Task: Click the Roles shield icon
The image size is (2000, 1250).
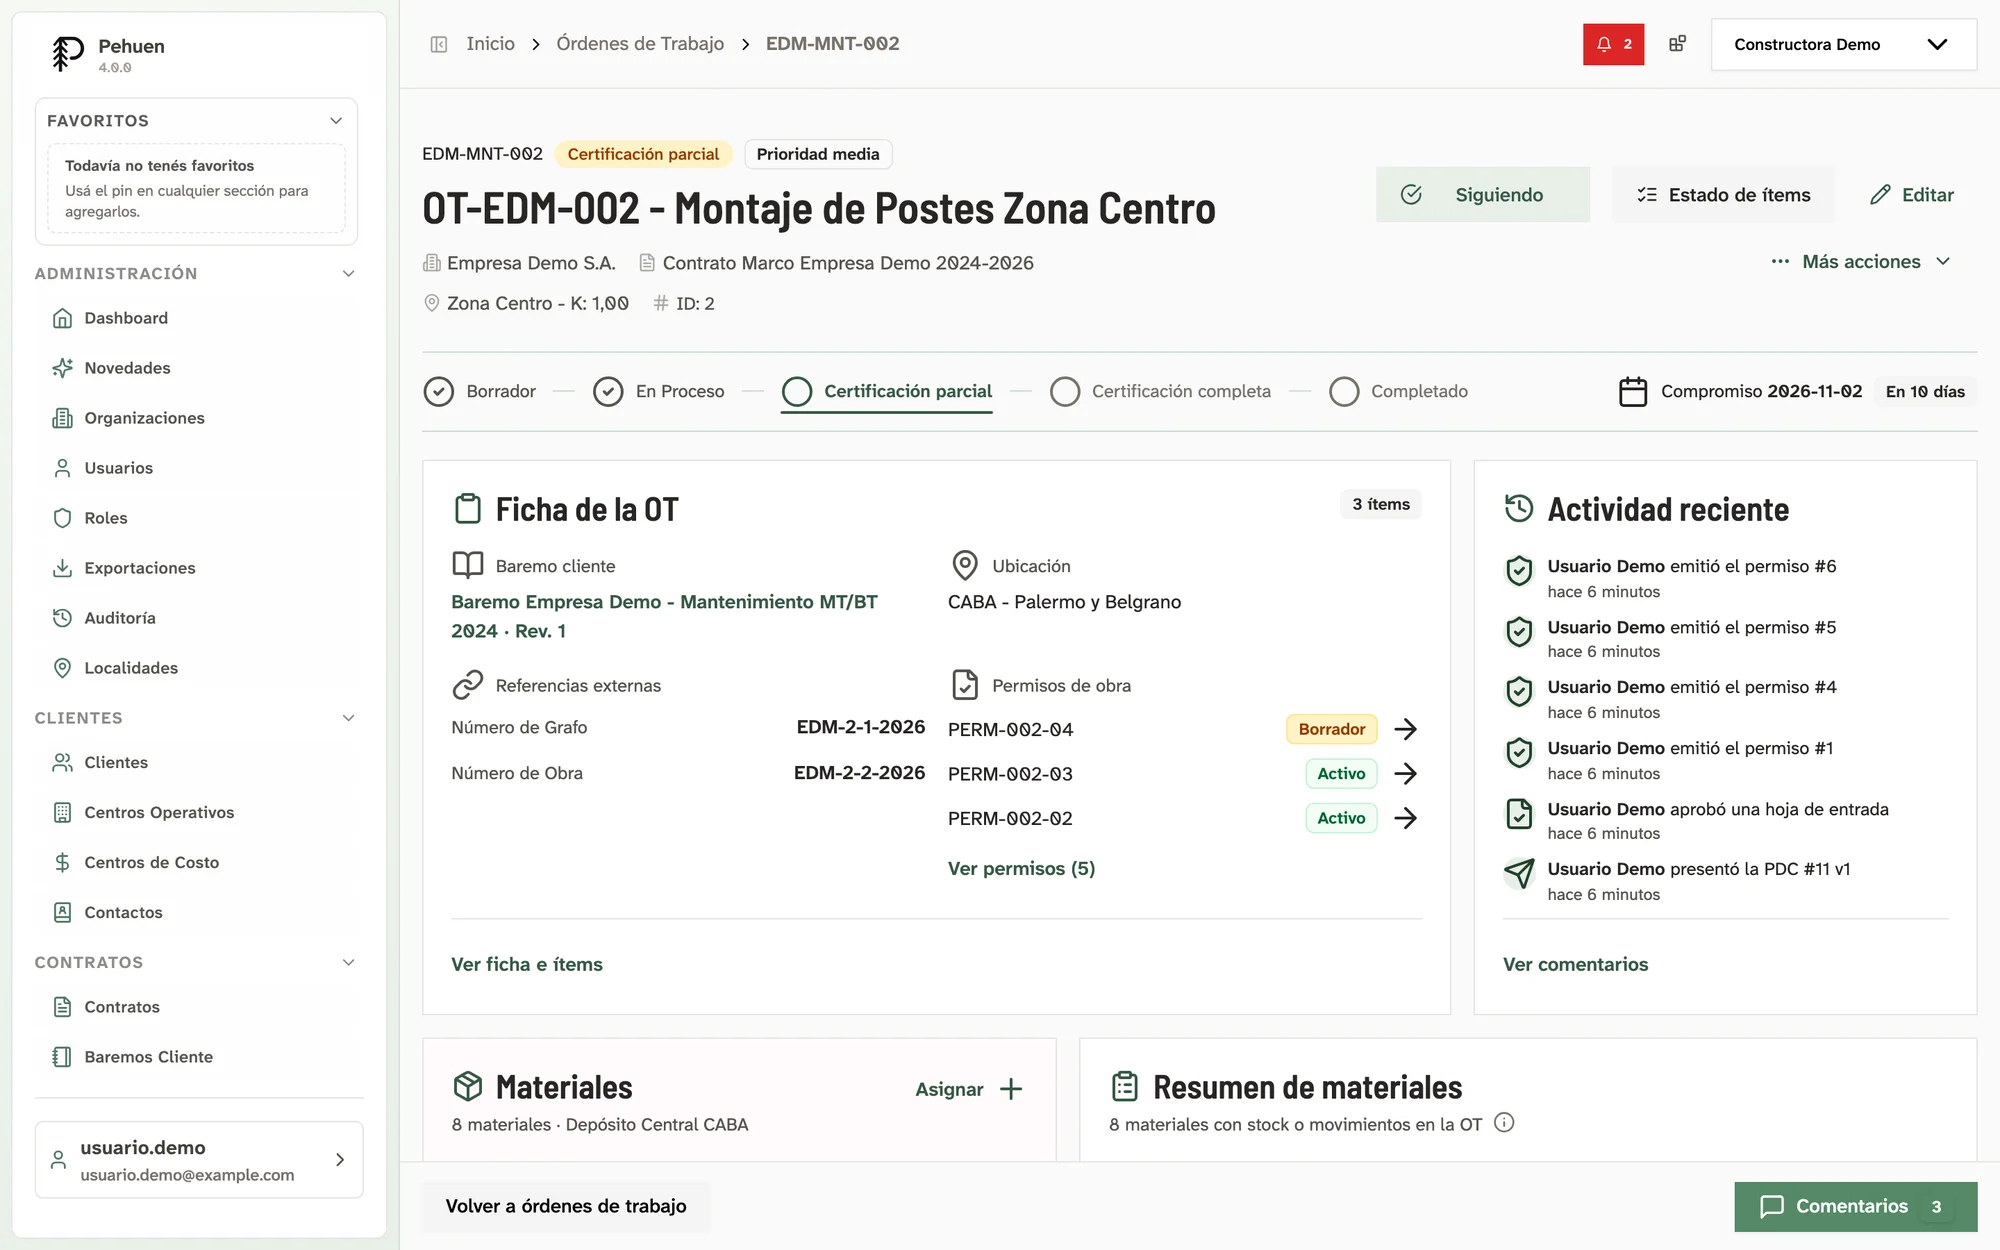Action: click(62, 518)
